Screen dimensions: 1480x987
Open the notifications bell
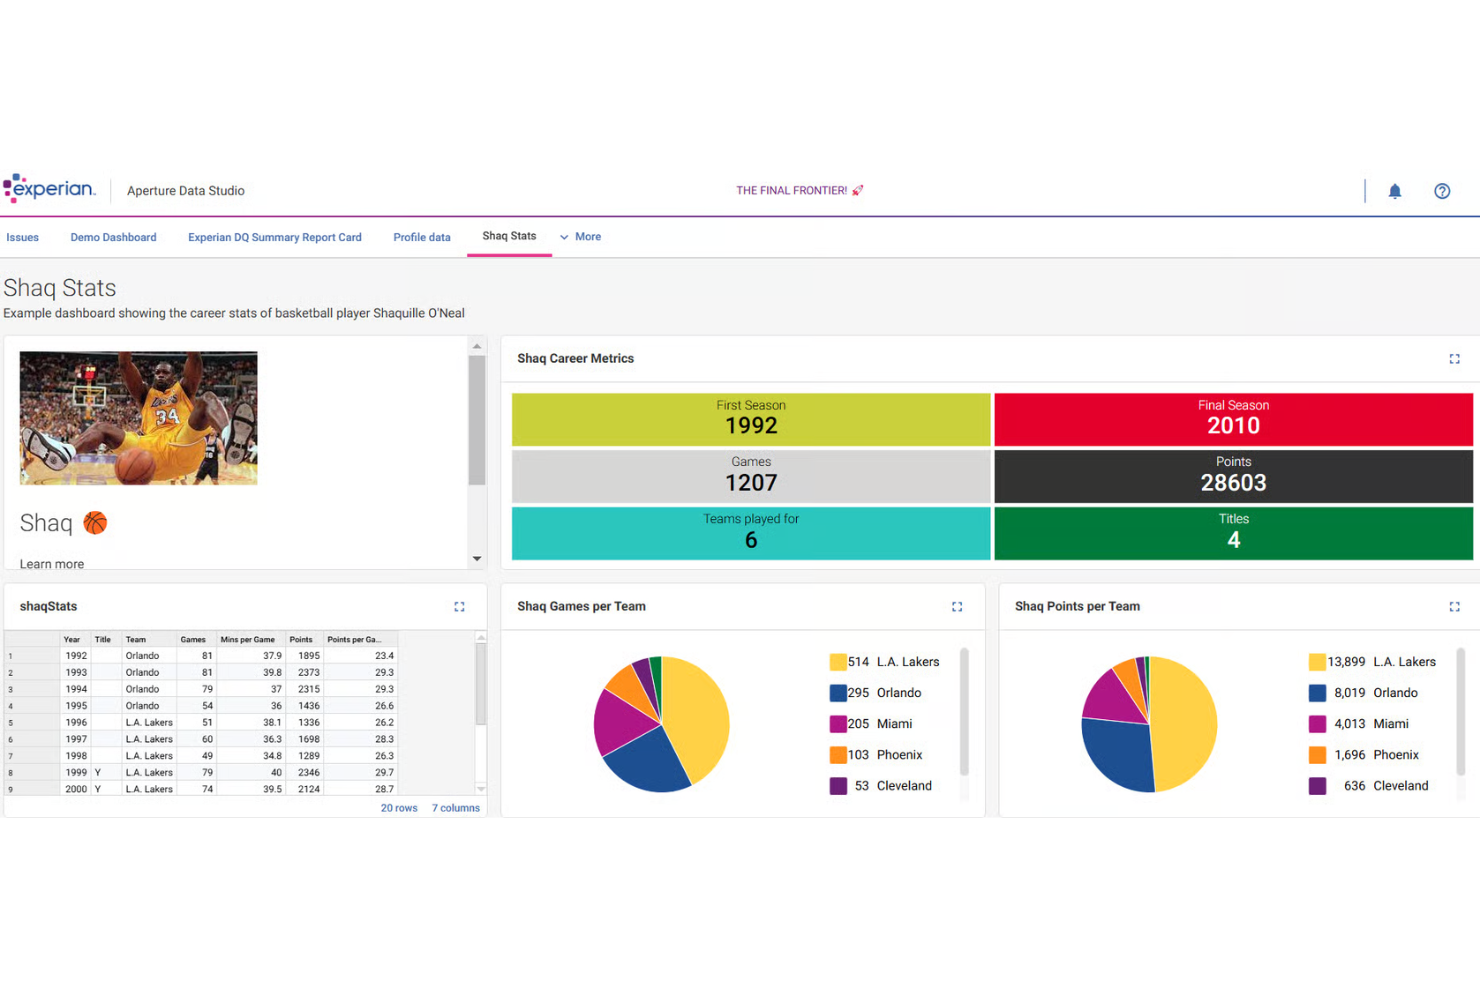pos(1395,190)
